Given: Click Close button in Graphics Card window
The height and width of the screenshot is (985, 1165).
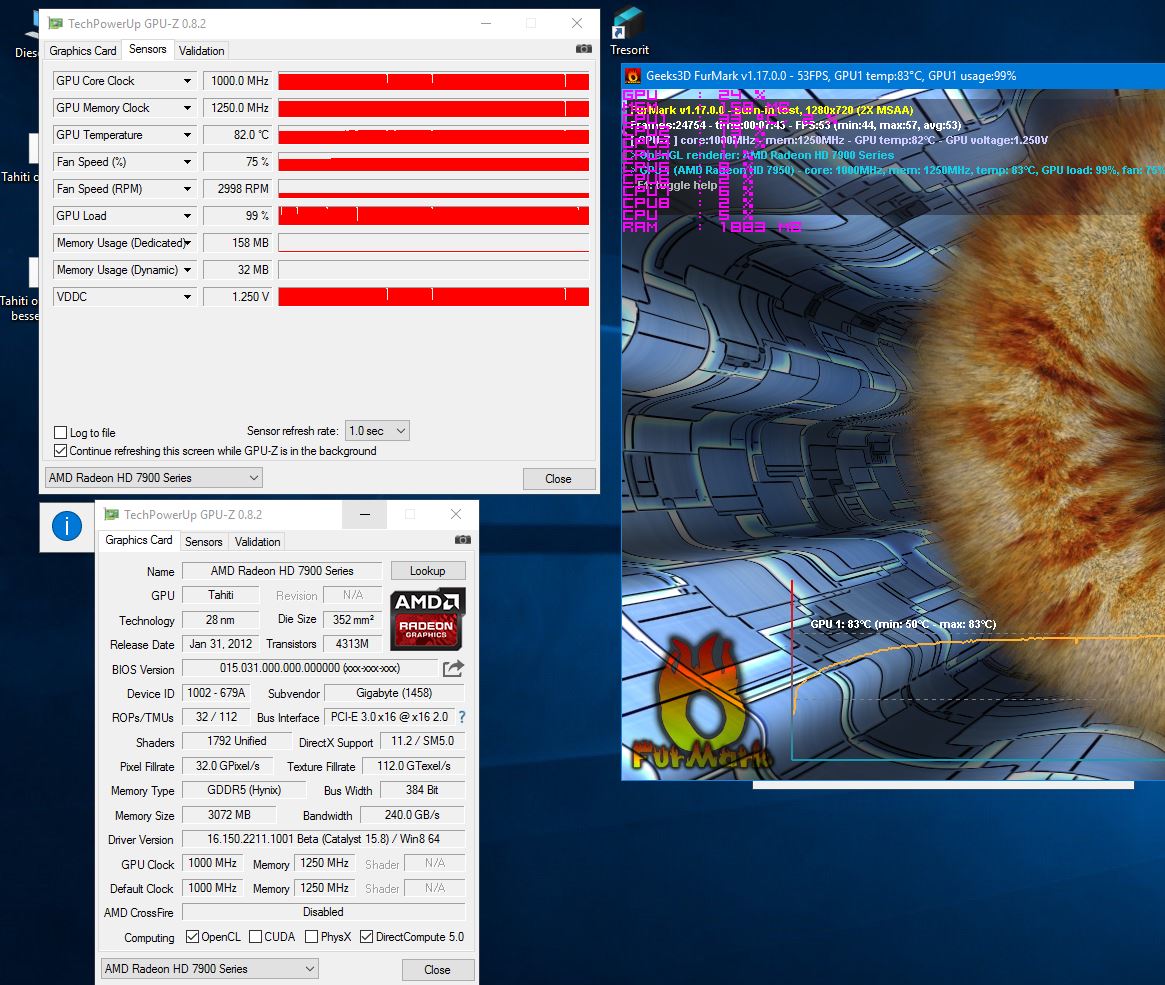Looking at the screenshot, I should tap(438, 969).
